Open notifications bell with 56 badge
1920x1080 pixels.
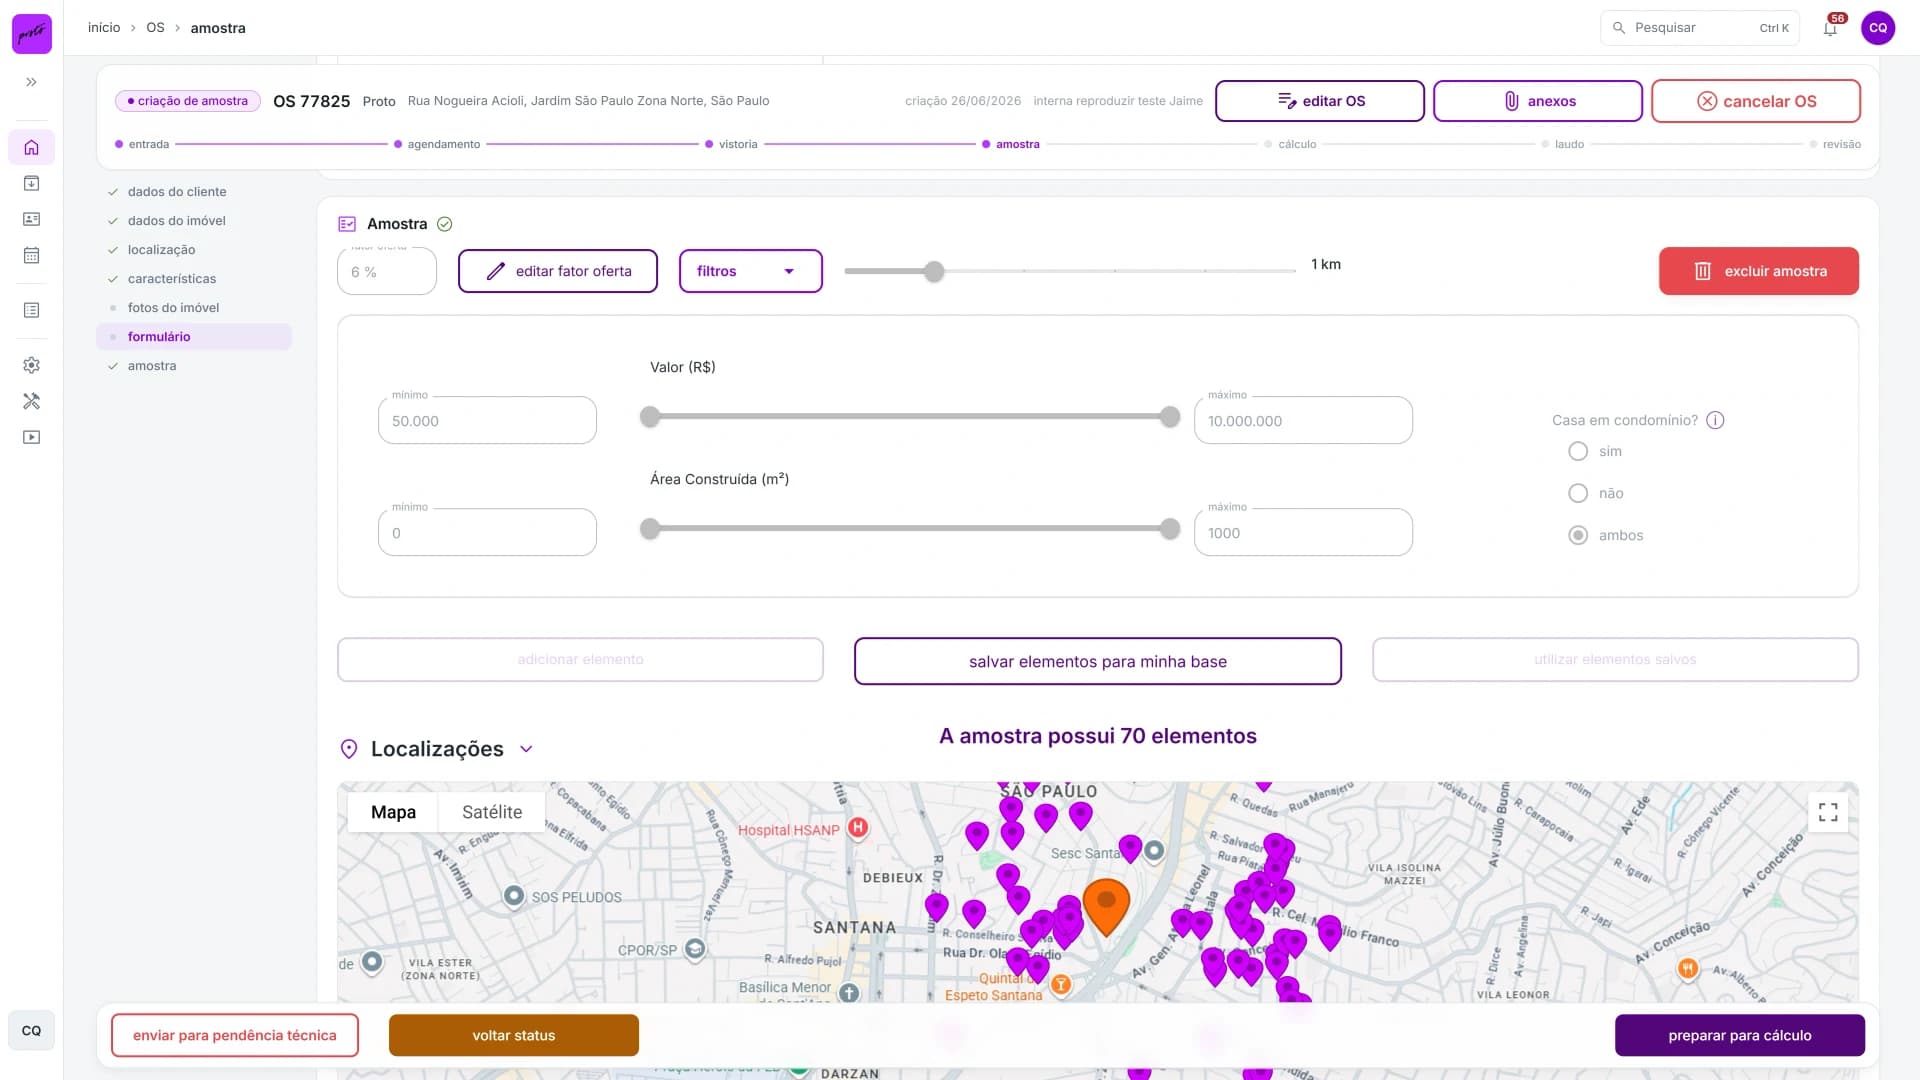tap(1830, 27)
